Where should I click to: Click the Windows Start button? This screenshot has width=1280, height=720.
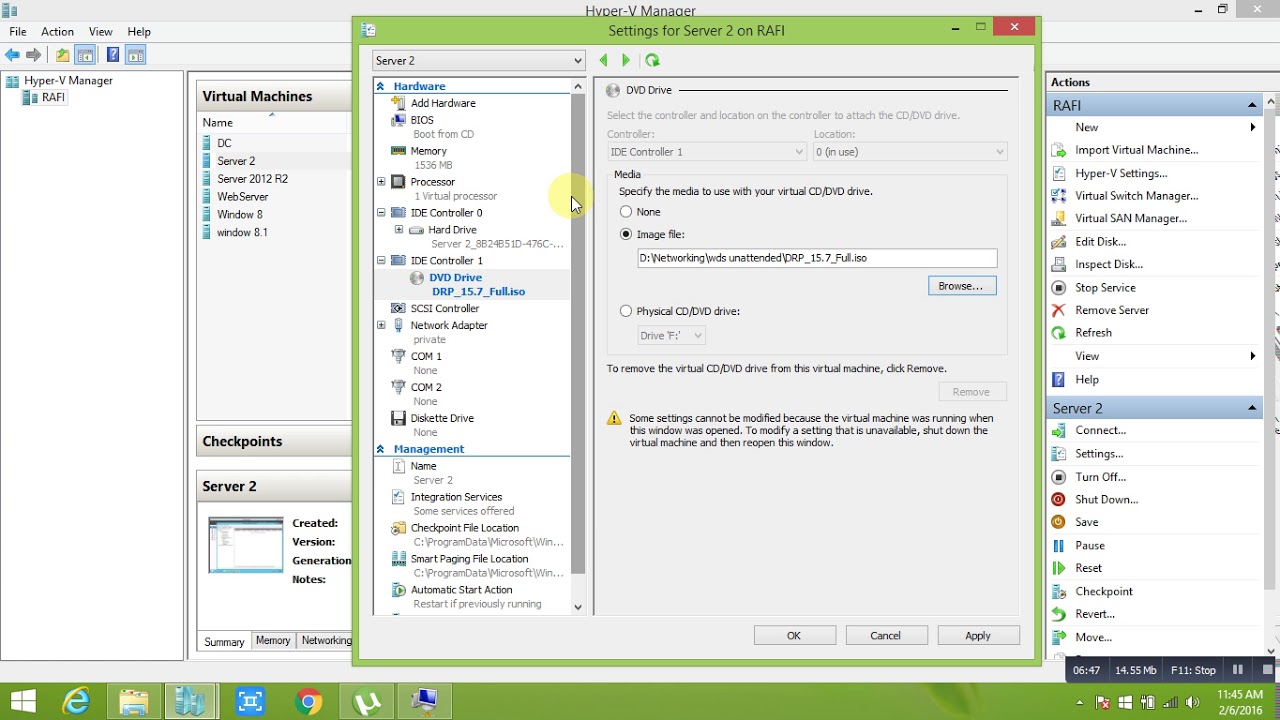point(22,702)
